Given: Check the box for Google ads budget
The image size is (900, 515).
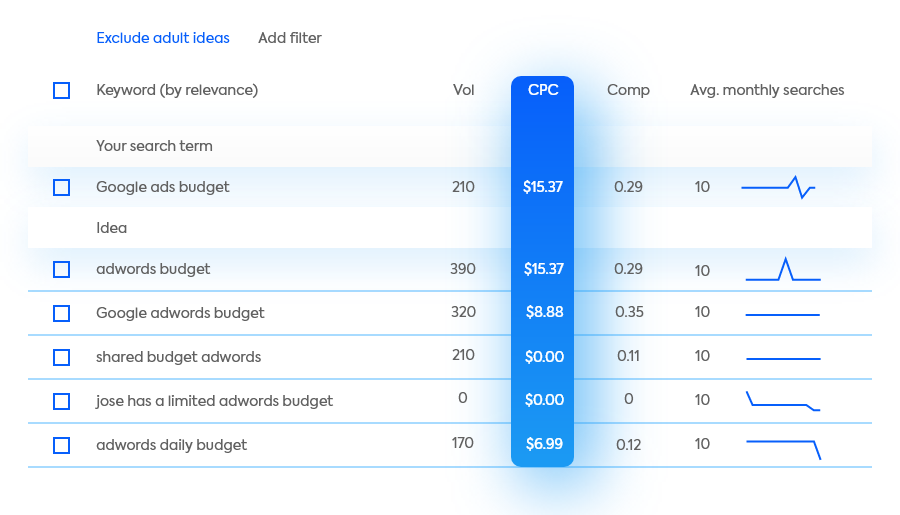Looking at the screenshot, I should click(61, 187).
